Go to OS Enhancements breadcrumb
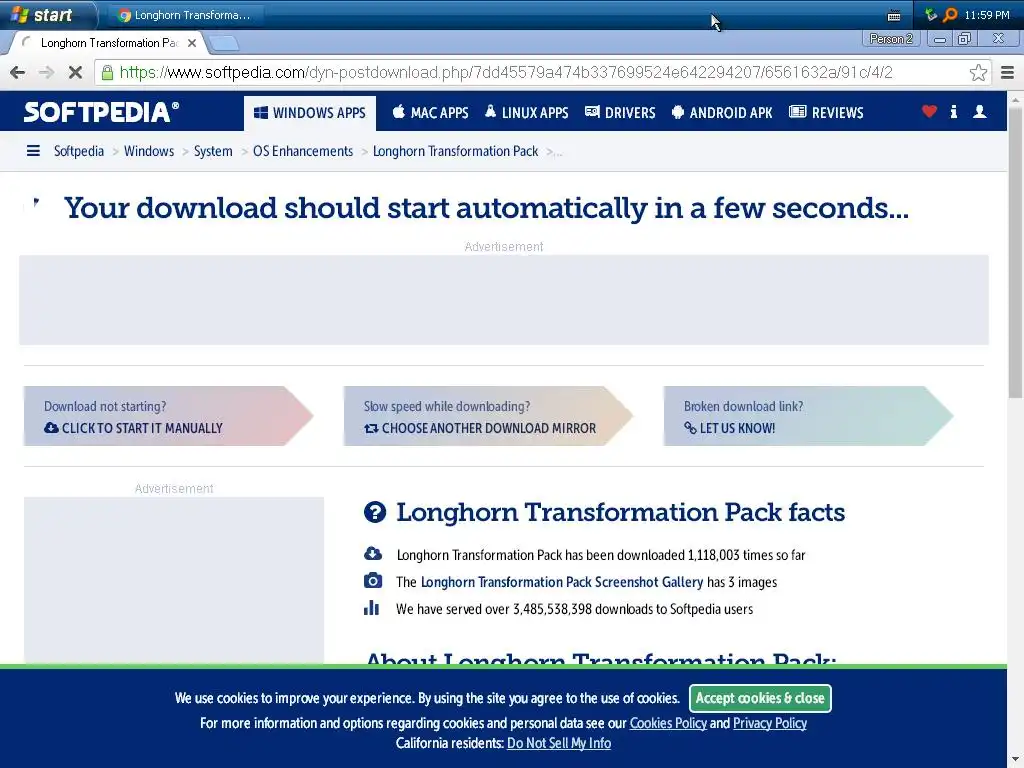 303,151
